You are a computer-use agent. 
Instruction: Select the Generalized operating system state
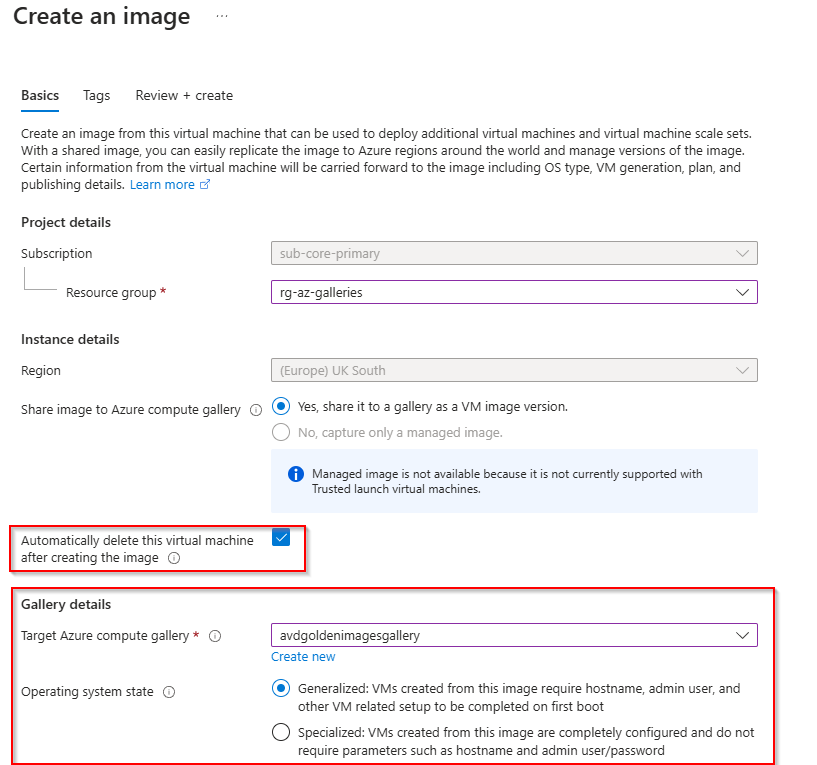(281, 690)
